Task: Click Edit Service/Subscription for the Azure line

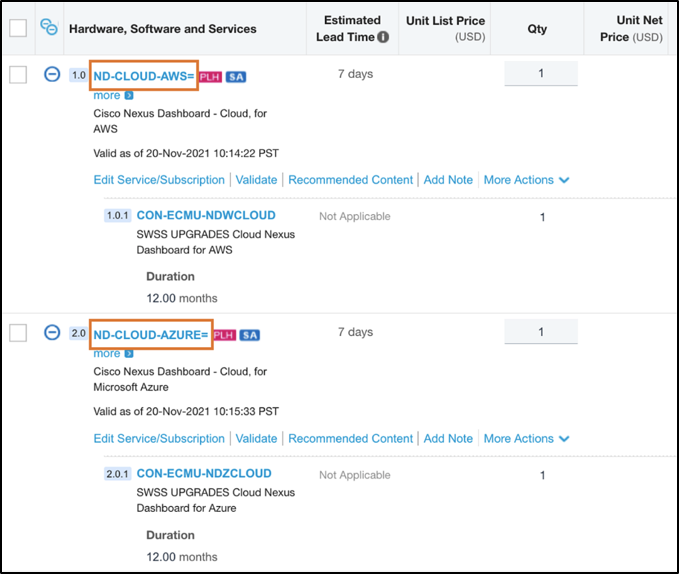Action: click(159, 439)
